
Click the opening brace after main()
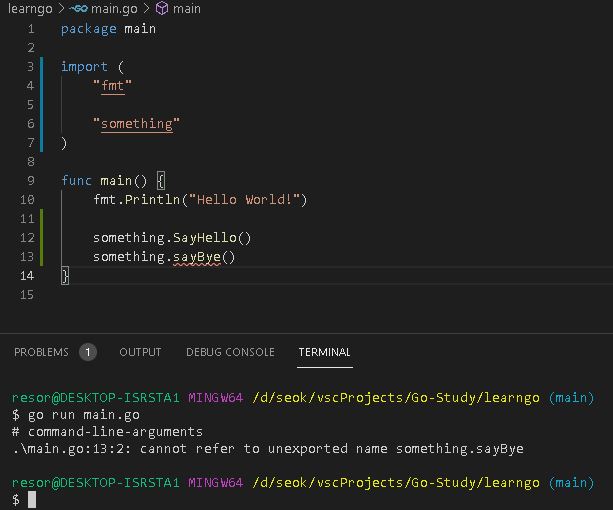[161, 181]
